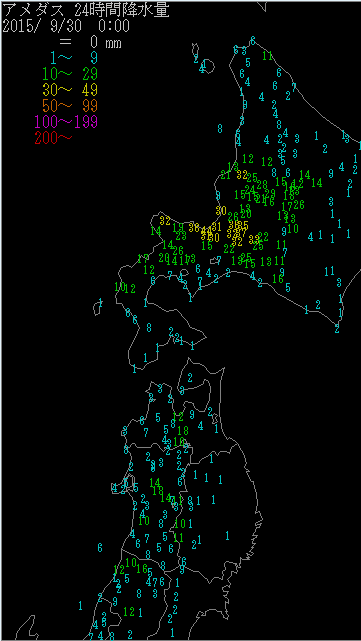361x641 pixels.
Task: Select the yellow 44 rainfall reading
Action: tap(207, 231)
